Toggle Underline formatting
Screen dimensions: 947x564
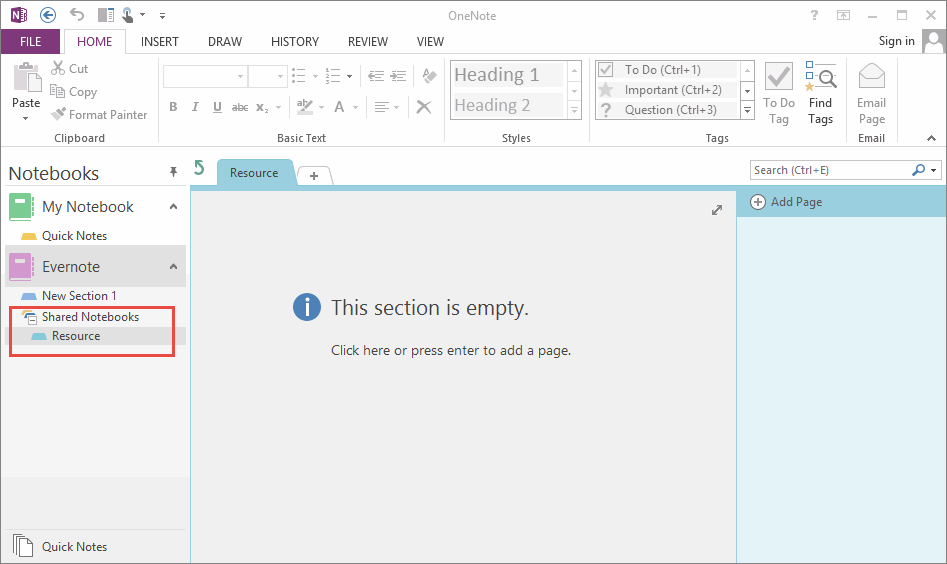click(217, 107)
